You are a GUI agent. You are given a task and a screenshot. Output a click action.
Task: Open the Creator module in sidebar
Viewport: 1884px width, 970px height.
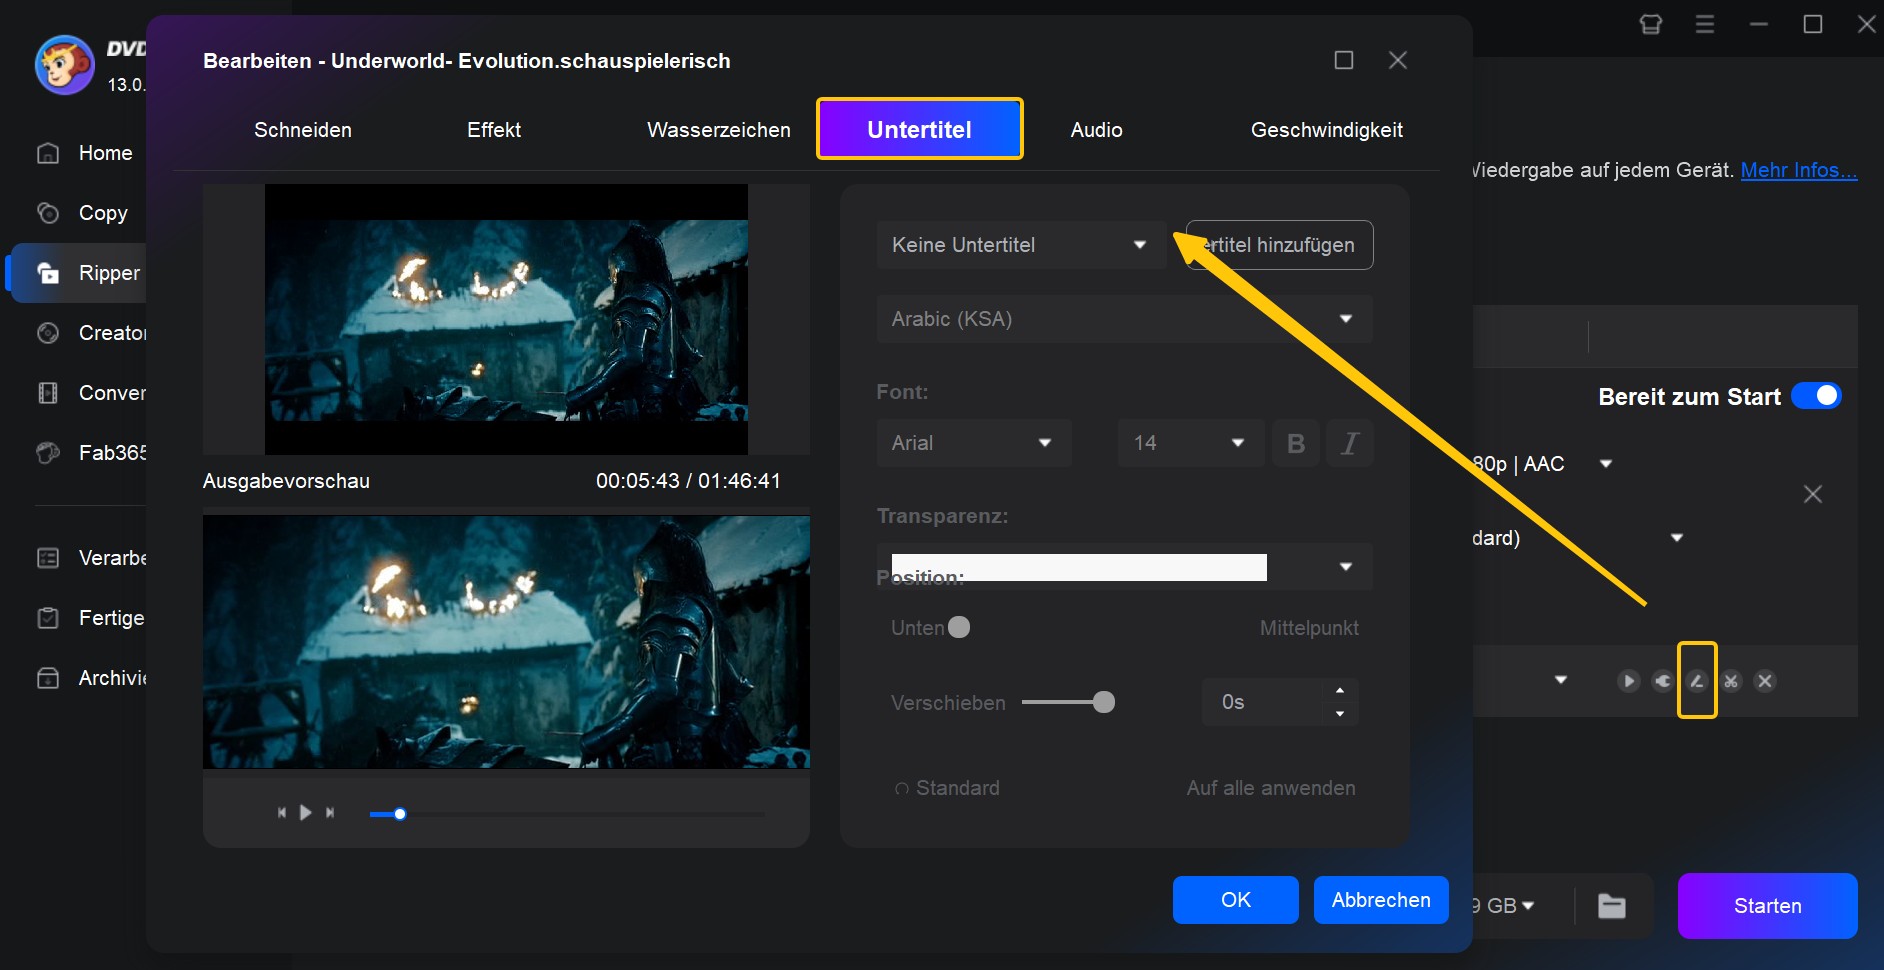[x=90, y=333]
